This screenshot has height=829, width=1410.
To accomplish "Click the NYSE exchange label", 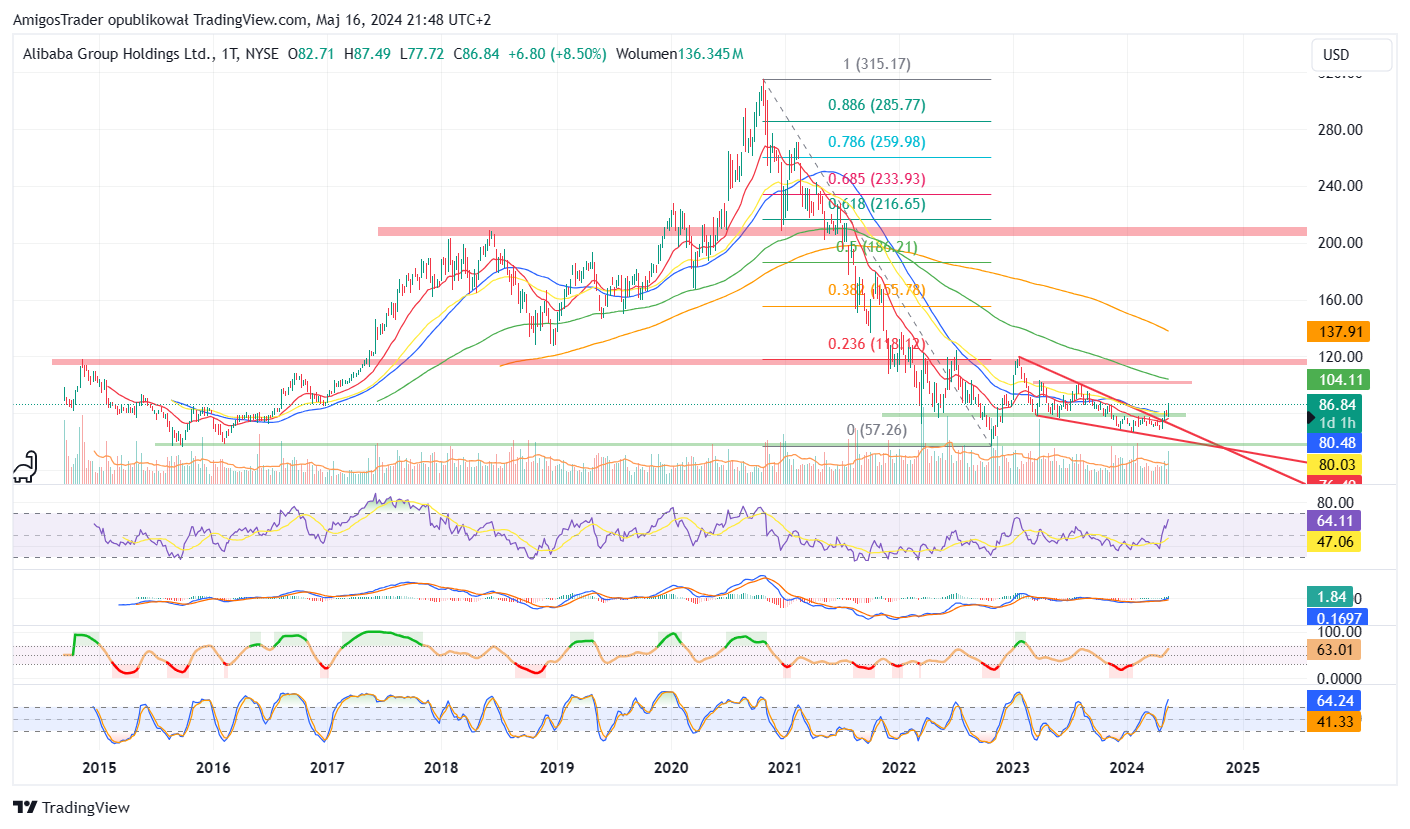I will (260, 53).
